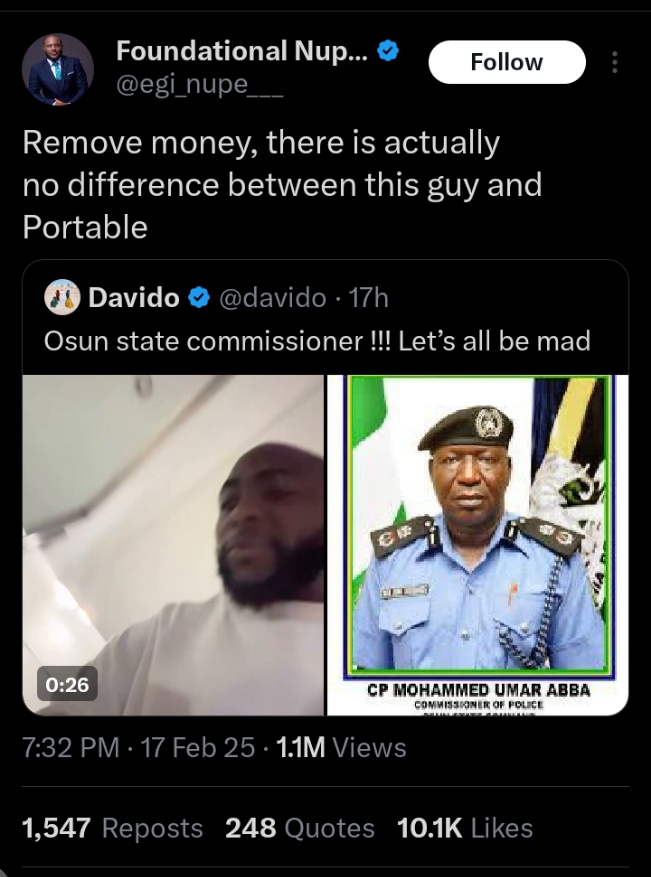Open the three-dot more options menu

tap(614, 63)
